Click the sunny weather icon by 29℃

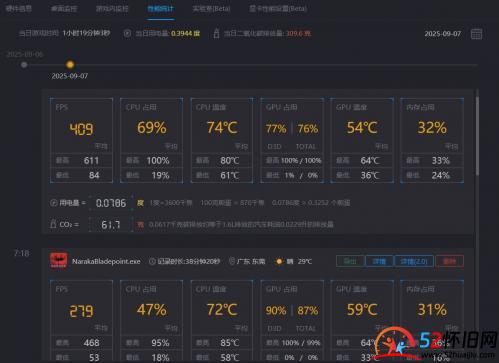pyautogui.click(x=279, y=261)
